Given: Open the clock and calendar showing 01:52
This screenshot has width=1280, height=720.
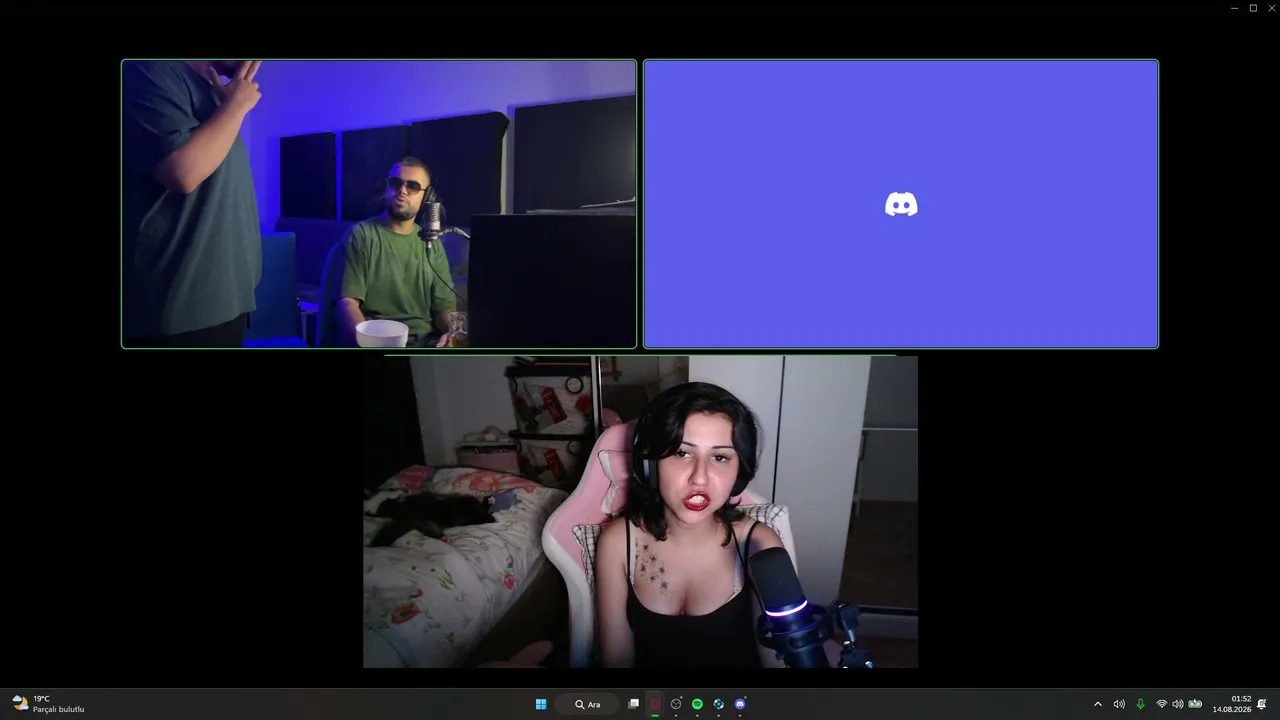Looking at the screenshot, I should pyautogui.click(x=1232, y=704).
